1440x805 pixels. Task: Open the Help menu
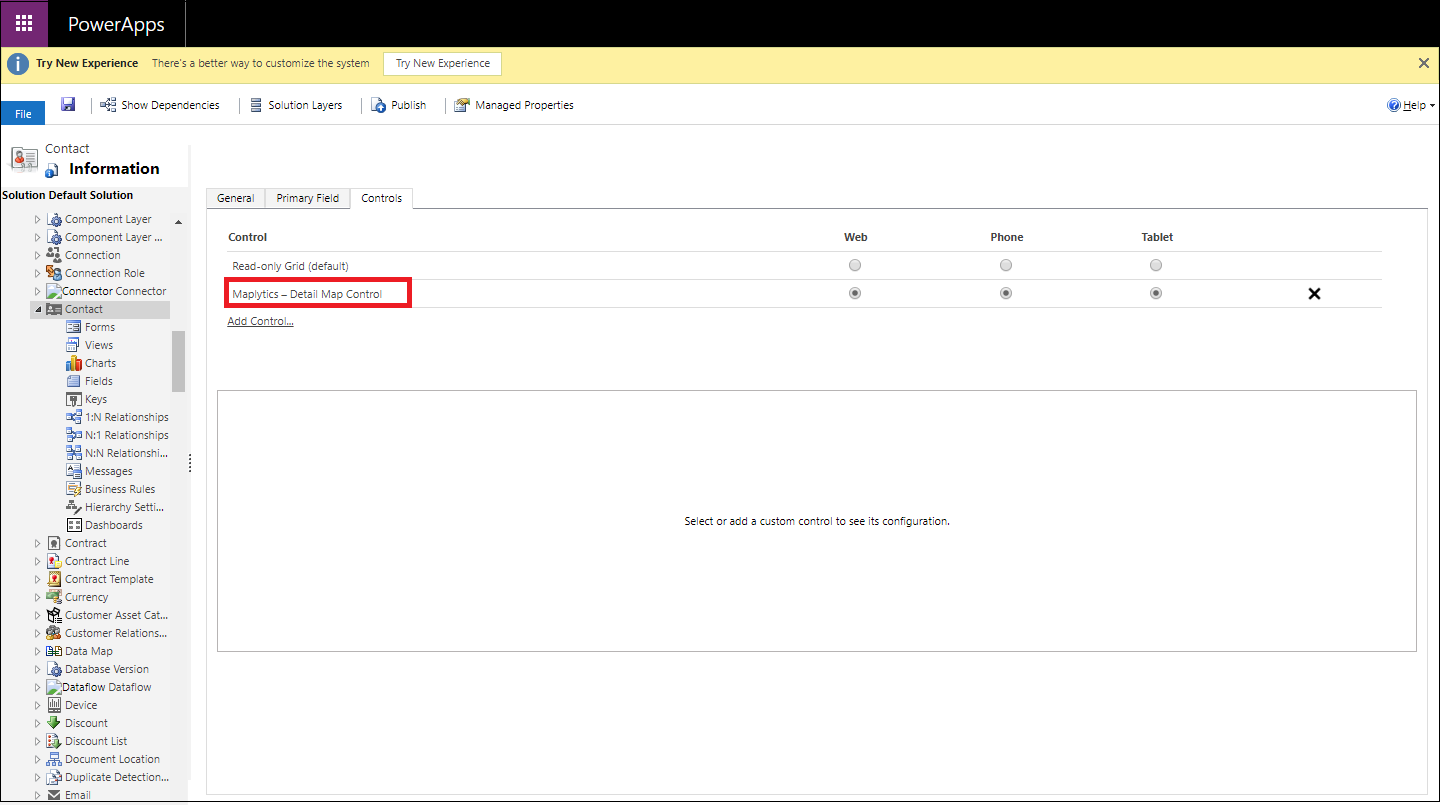(x=1410, y=105)
